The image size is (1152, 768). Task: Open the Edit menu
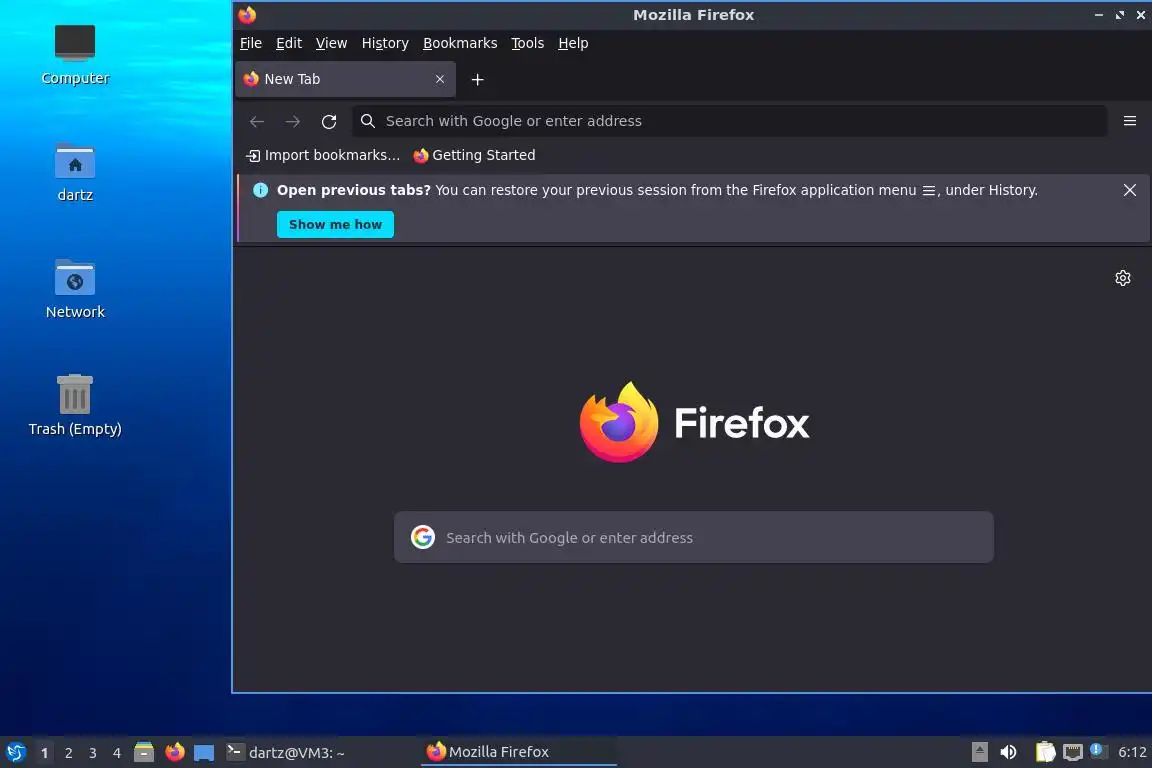pos(289,43)
